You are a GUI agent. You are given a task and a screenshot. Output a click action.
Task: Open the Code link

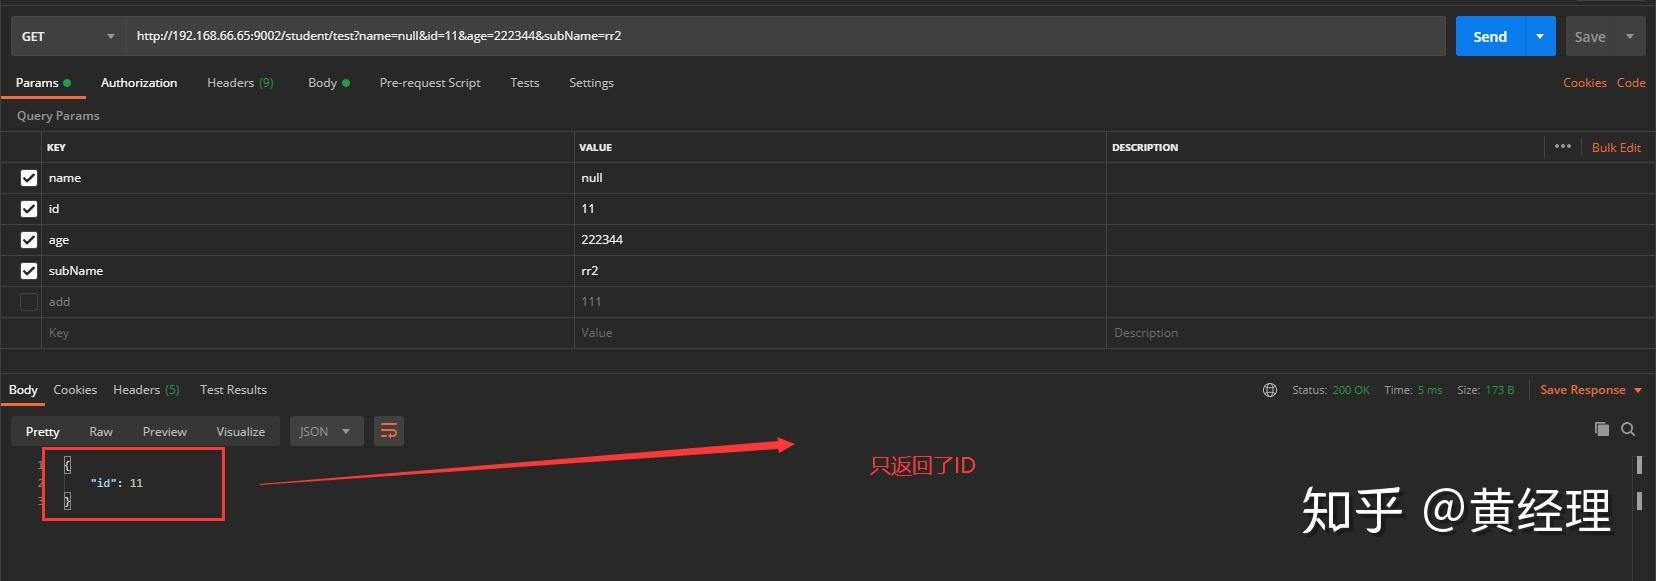pyautogui.click(x=1631, y=83)
